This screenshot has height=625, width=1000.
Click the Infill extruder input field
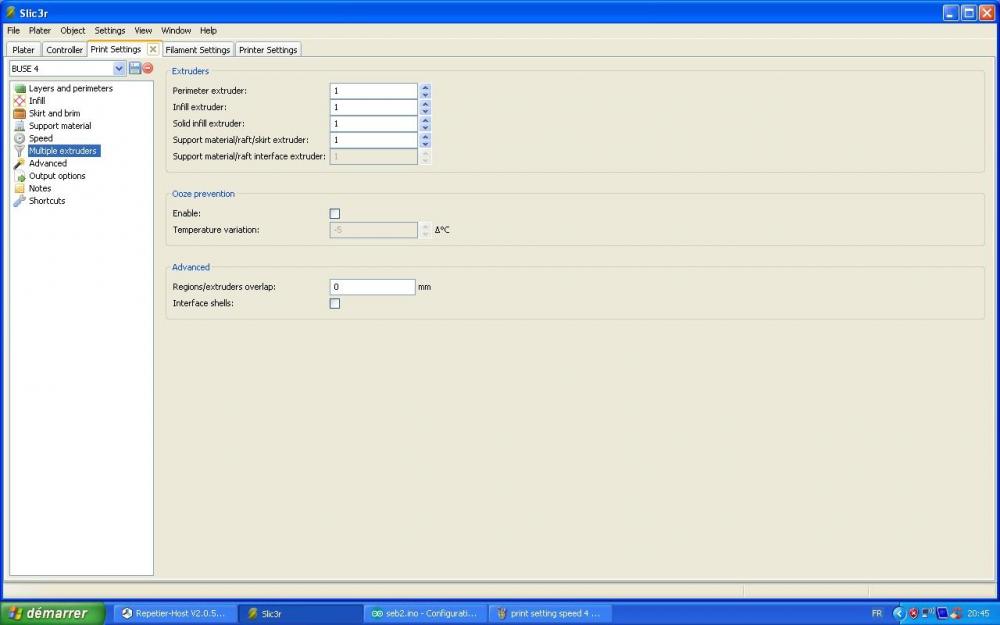pyautogui.click(x=374, y=108)
